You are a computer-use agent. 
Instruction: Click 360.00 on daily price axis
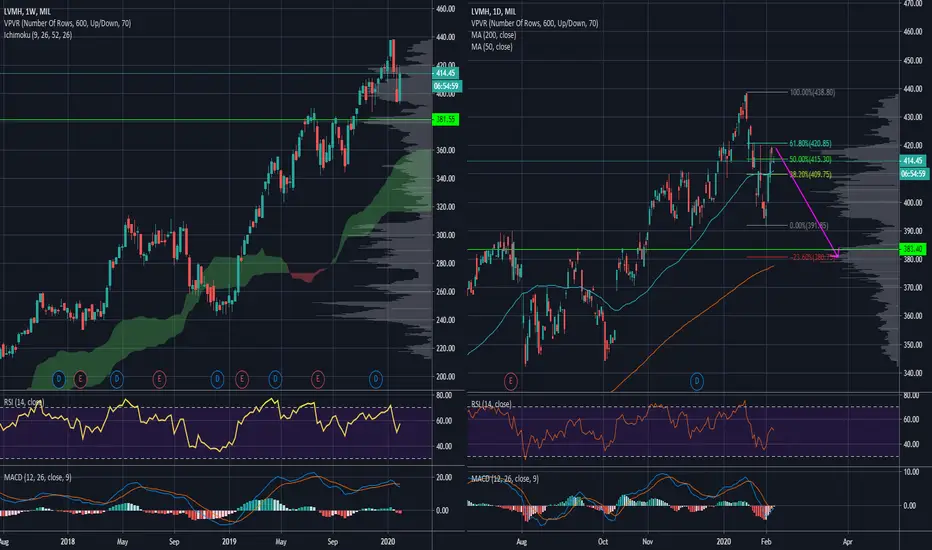[913, 316]
